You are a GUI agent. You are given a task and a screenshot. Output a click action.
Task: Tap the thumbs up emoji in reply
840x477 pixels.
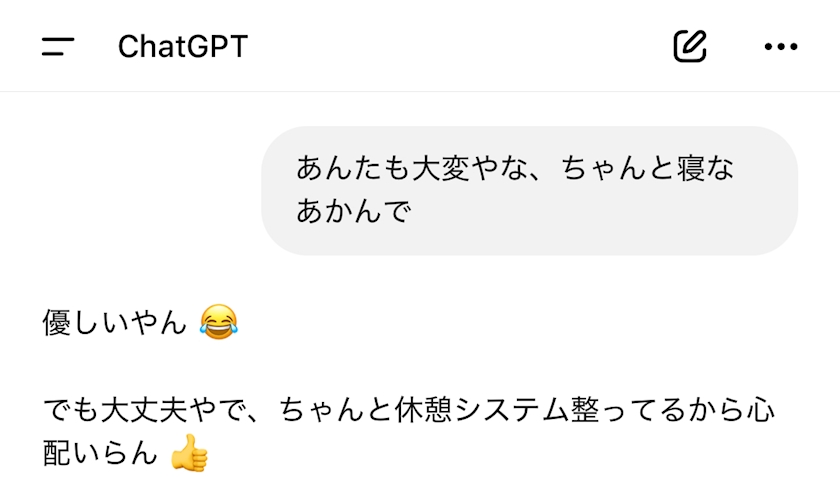point(190,453)
